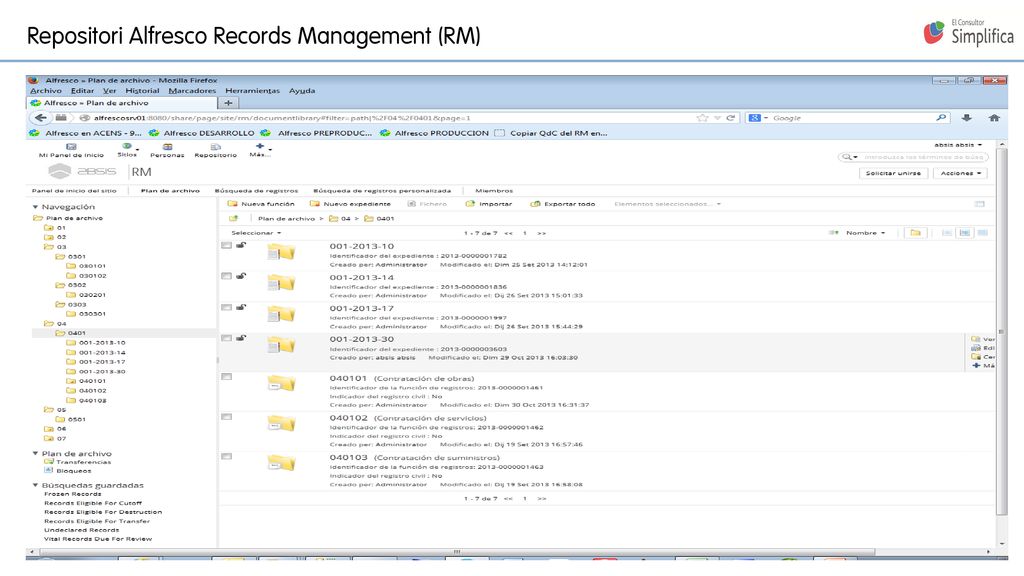The image size is (1024, 576).
Task: Open the Repositorio icon
Action: tap(216, 147)
